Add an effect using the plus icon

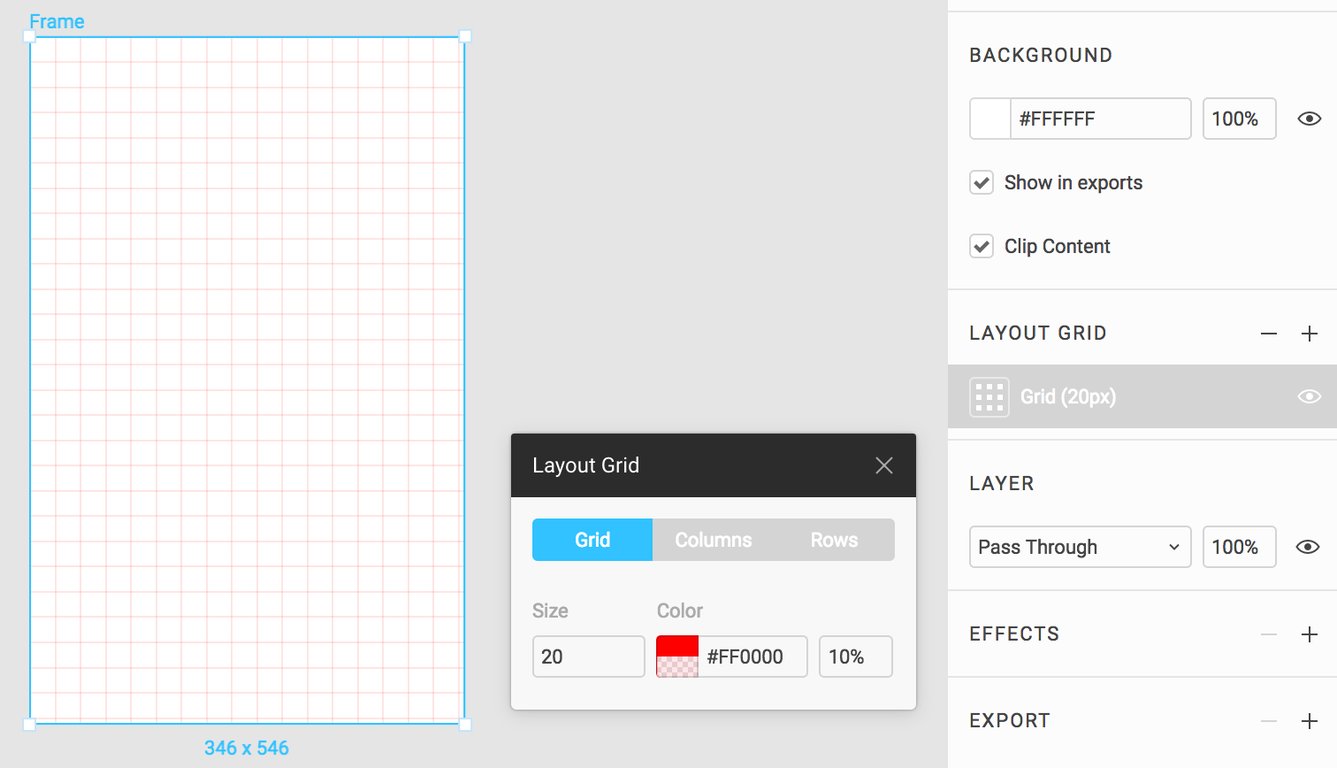pos(1309,634)
